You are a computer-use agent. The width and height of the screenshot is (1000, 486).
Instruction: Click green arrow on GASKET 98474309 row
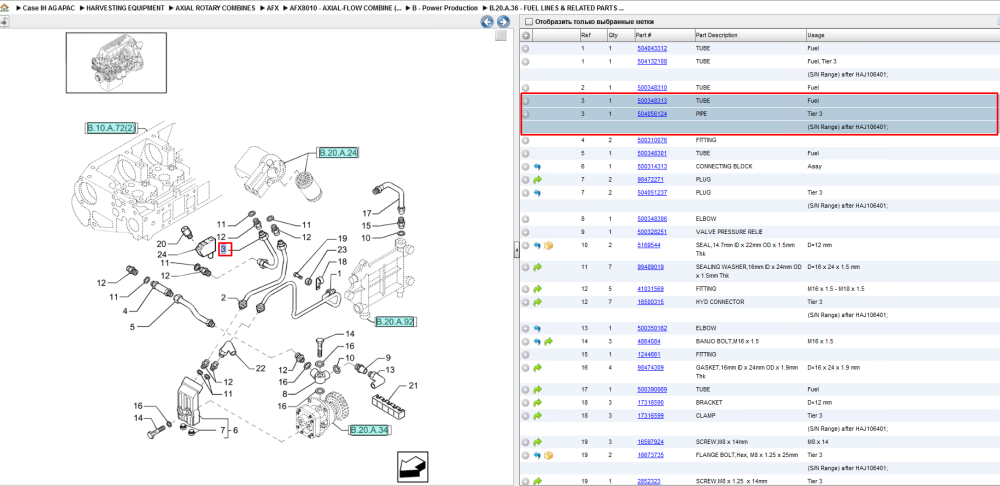coord(537,368)
